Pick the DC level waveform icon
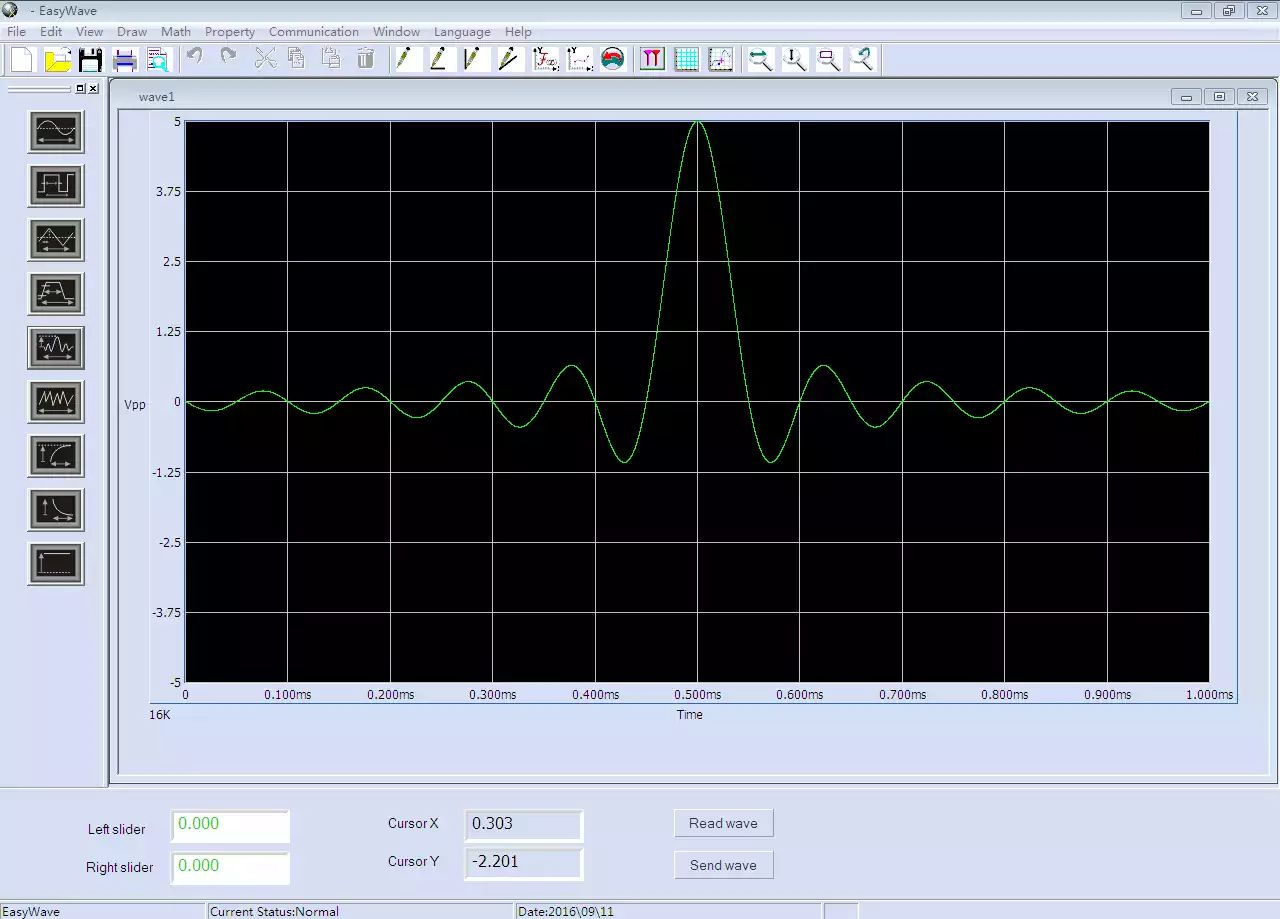This screenshot has width=1280, height=919. click(56, 564)
